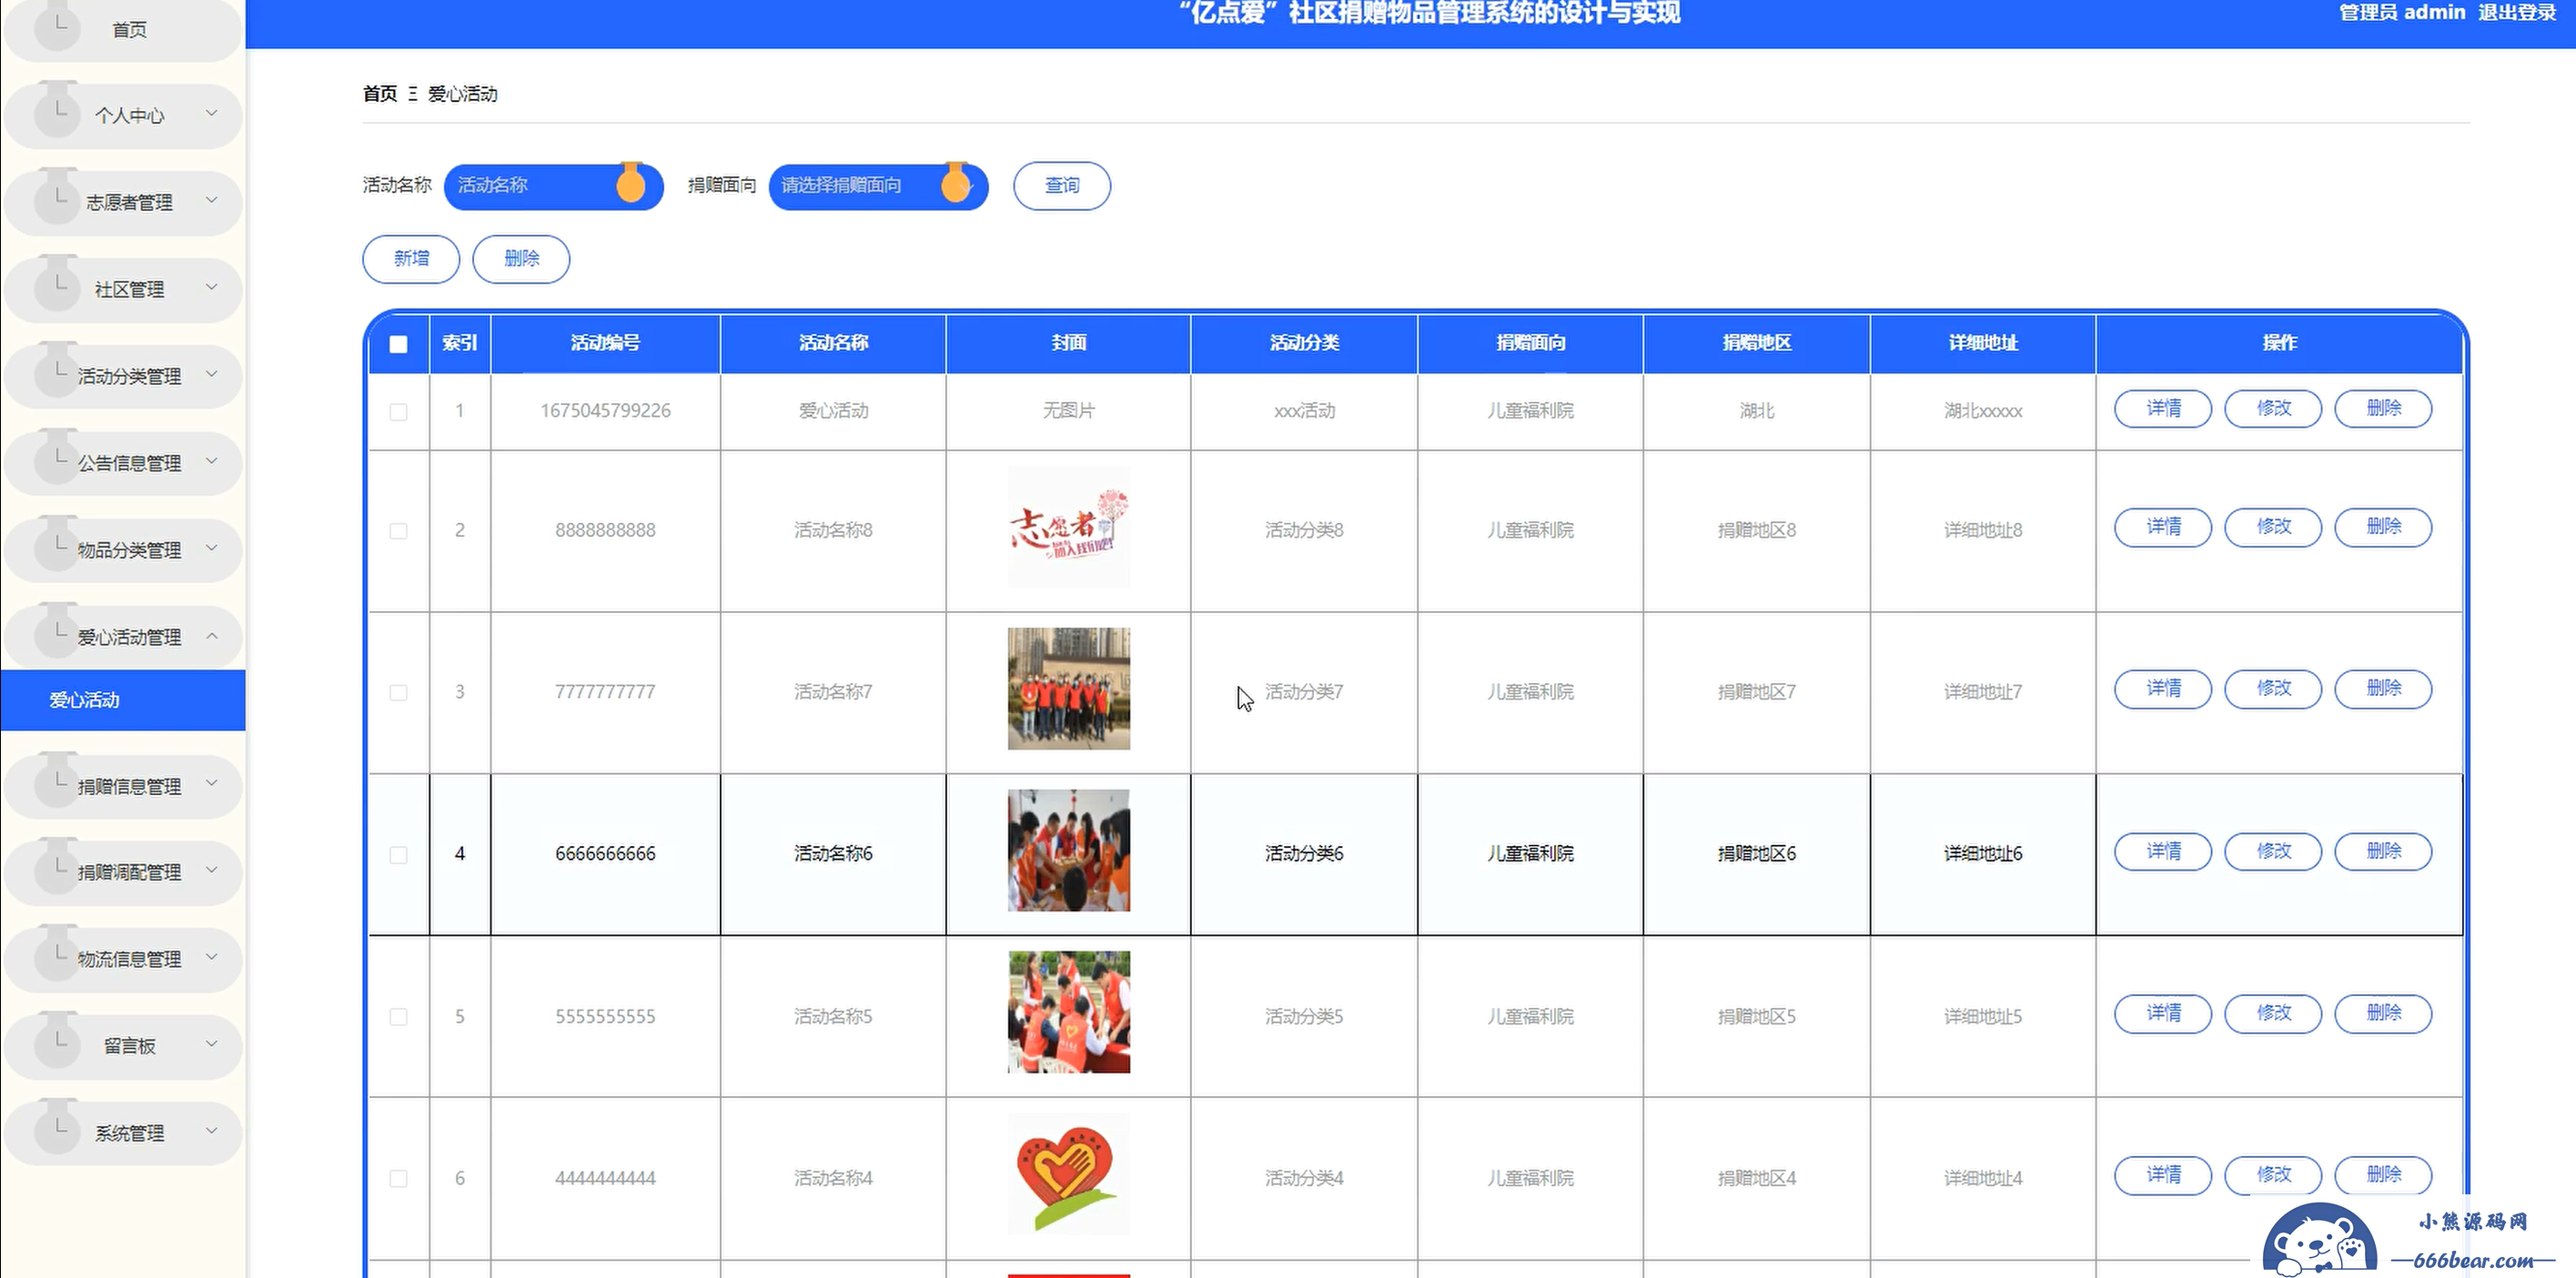Open 详情 for 活动名称5 row
Screen dimensions: 2576x1278
pos(2163,1014)
